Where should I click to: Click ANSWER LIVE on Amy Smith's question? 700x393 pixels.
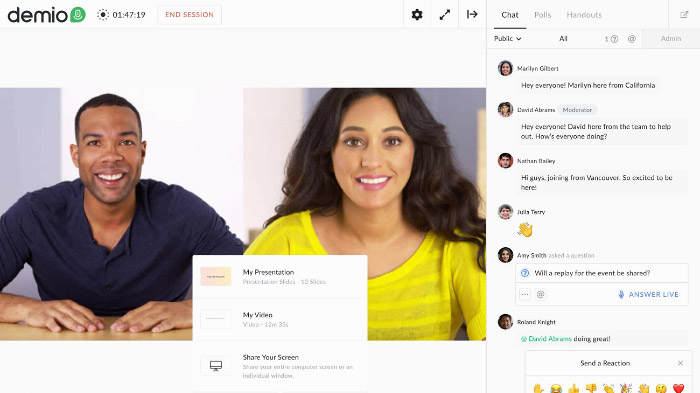648,294
